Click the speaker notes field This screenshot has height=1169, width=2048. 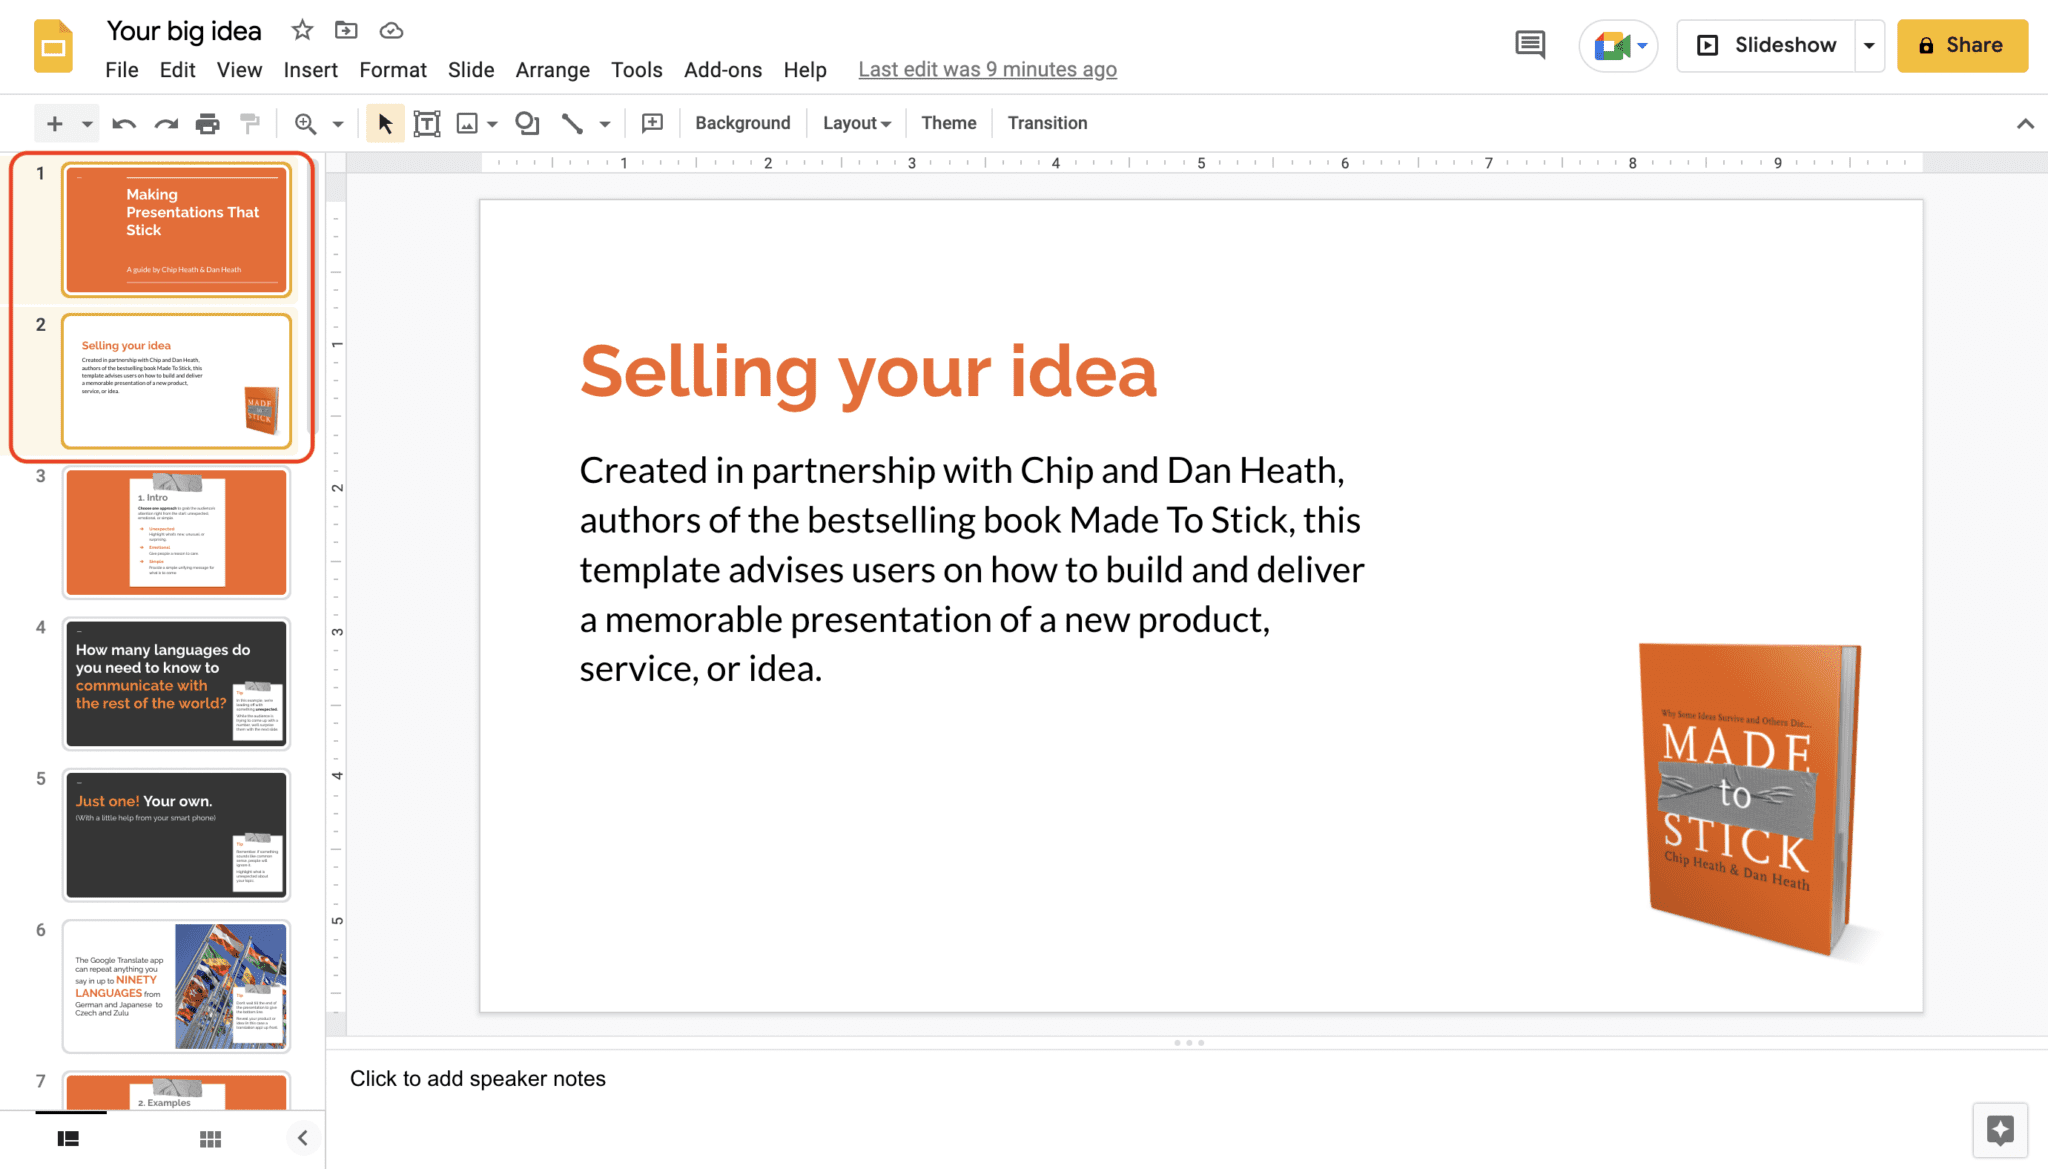tap(1187, 1080)
